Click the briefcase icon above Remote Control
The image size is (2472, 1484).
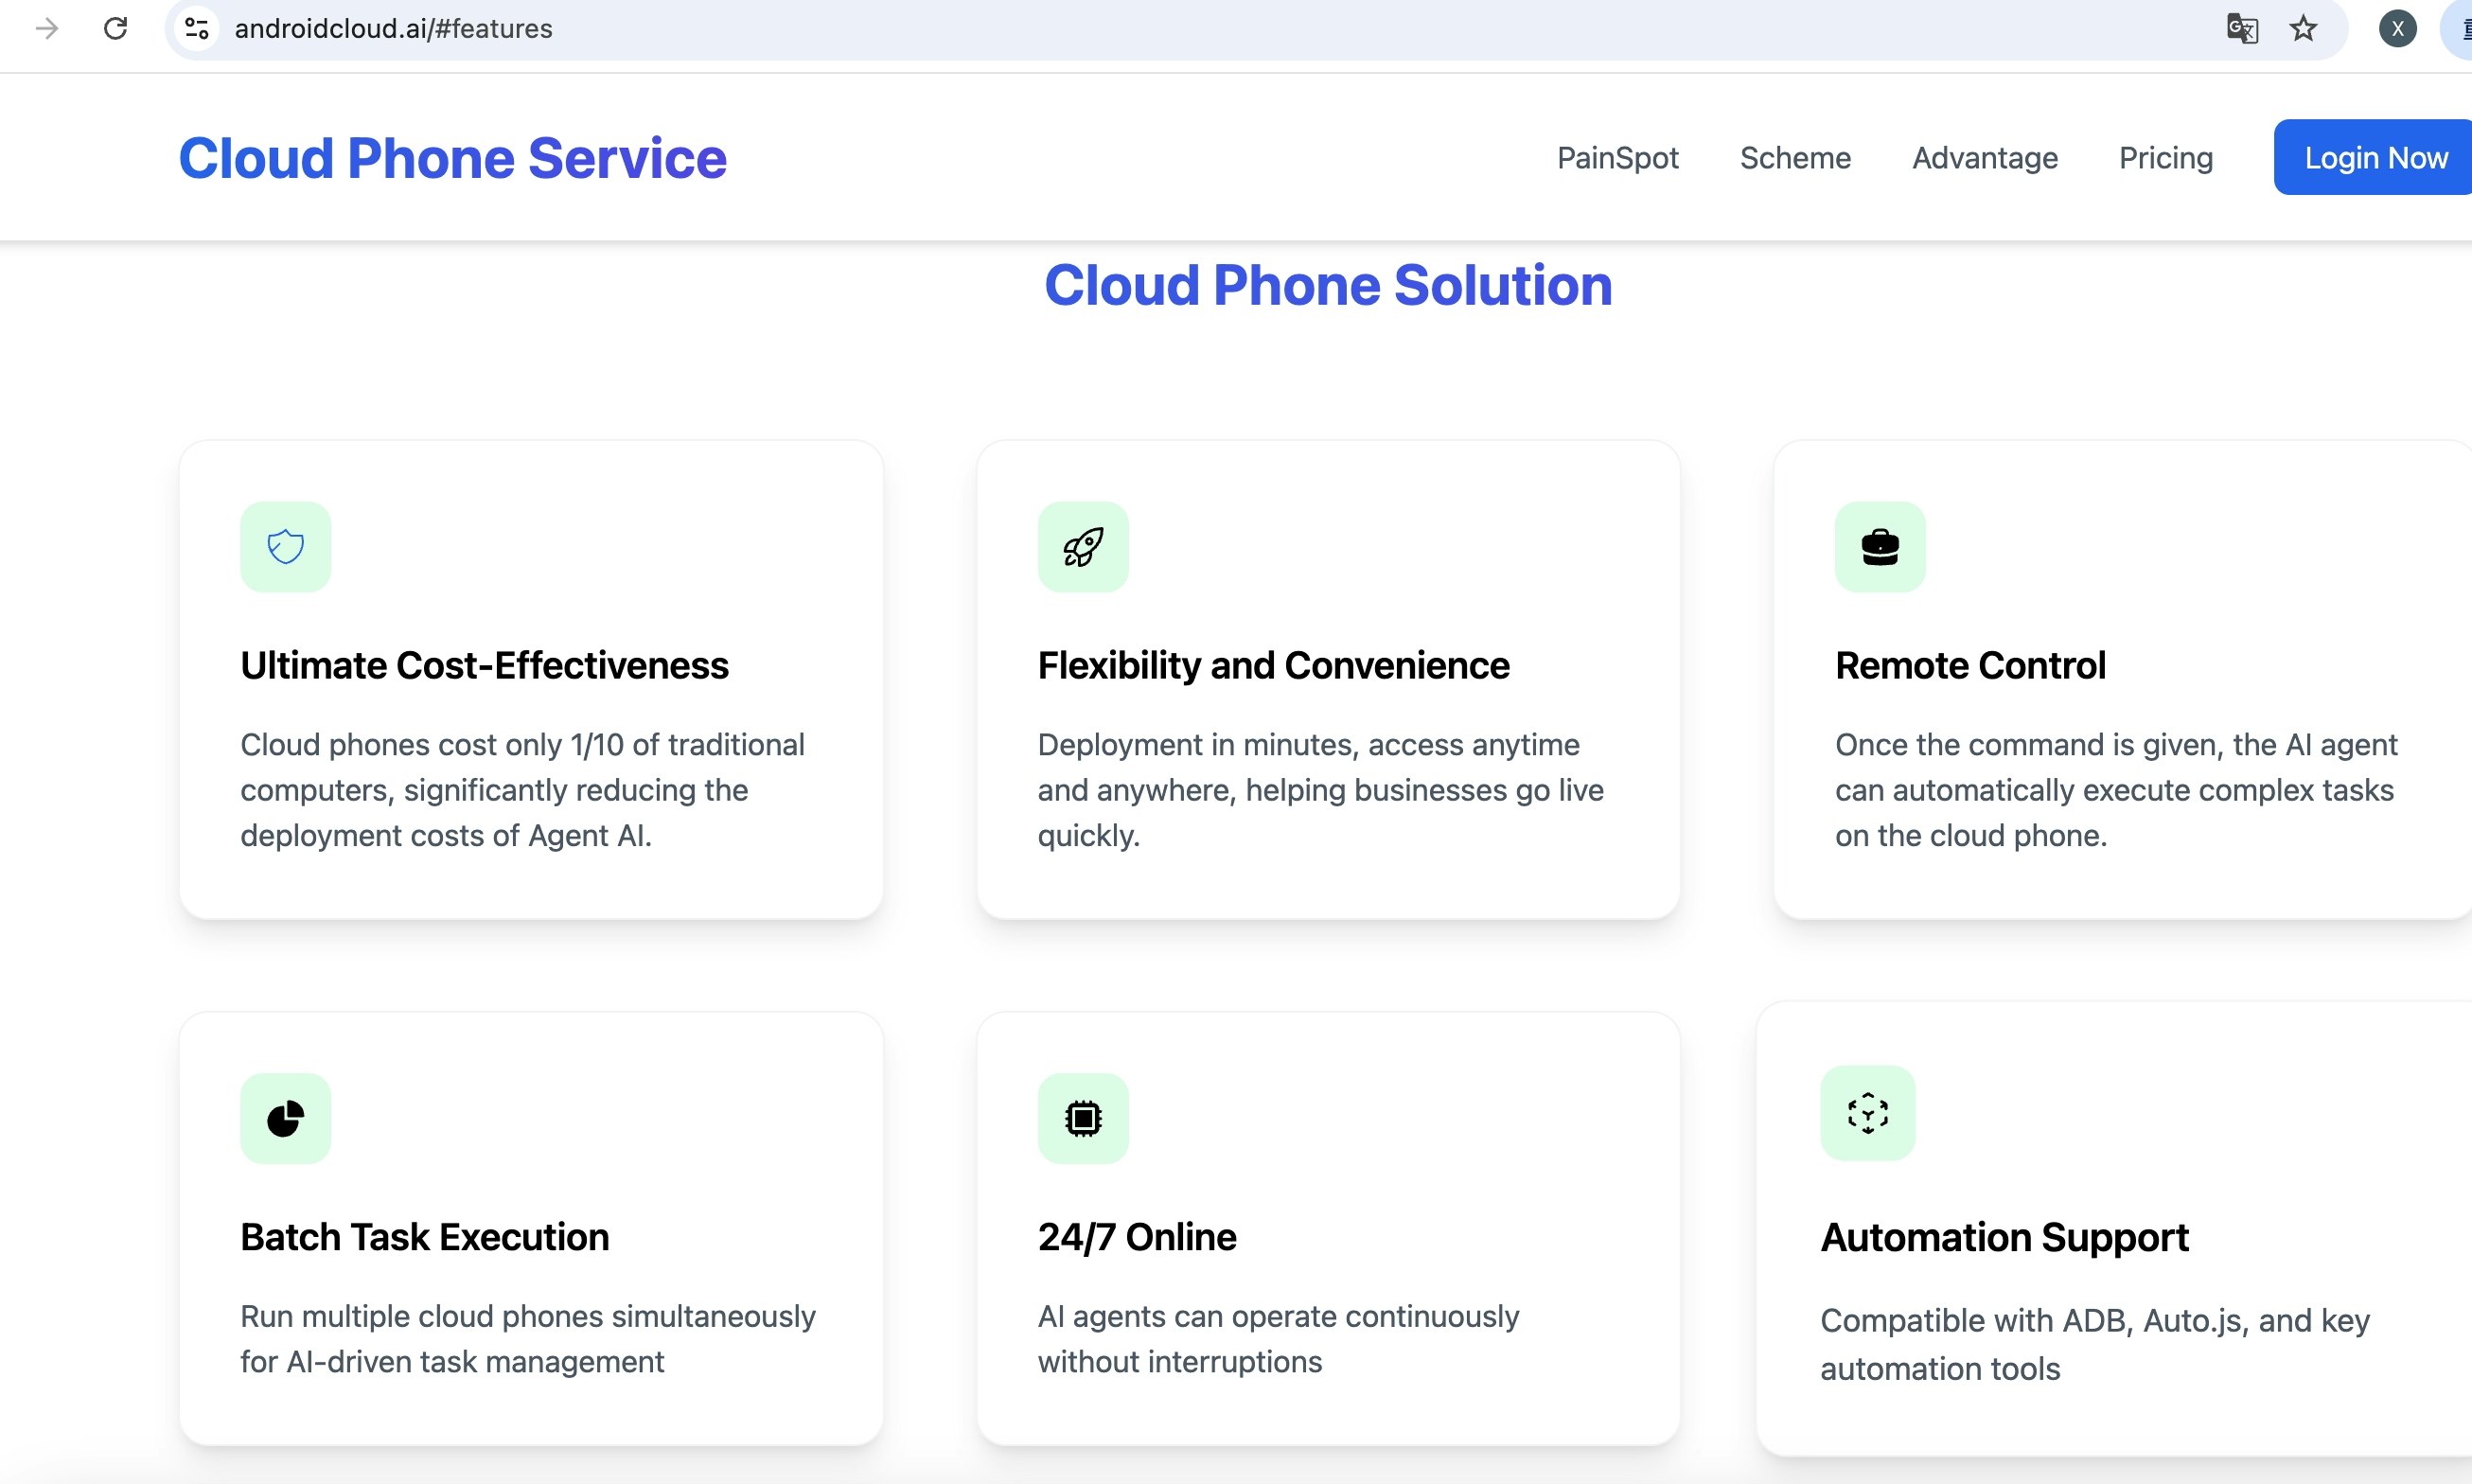click(1879, 547)
